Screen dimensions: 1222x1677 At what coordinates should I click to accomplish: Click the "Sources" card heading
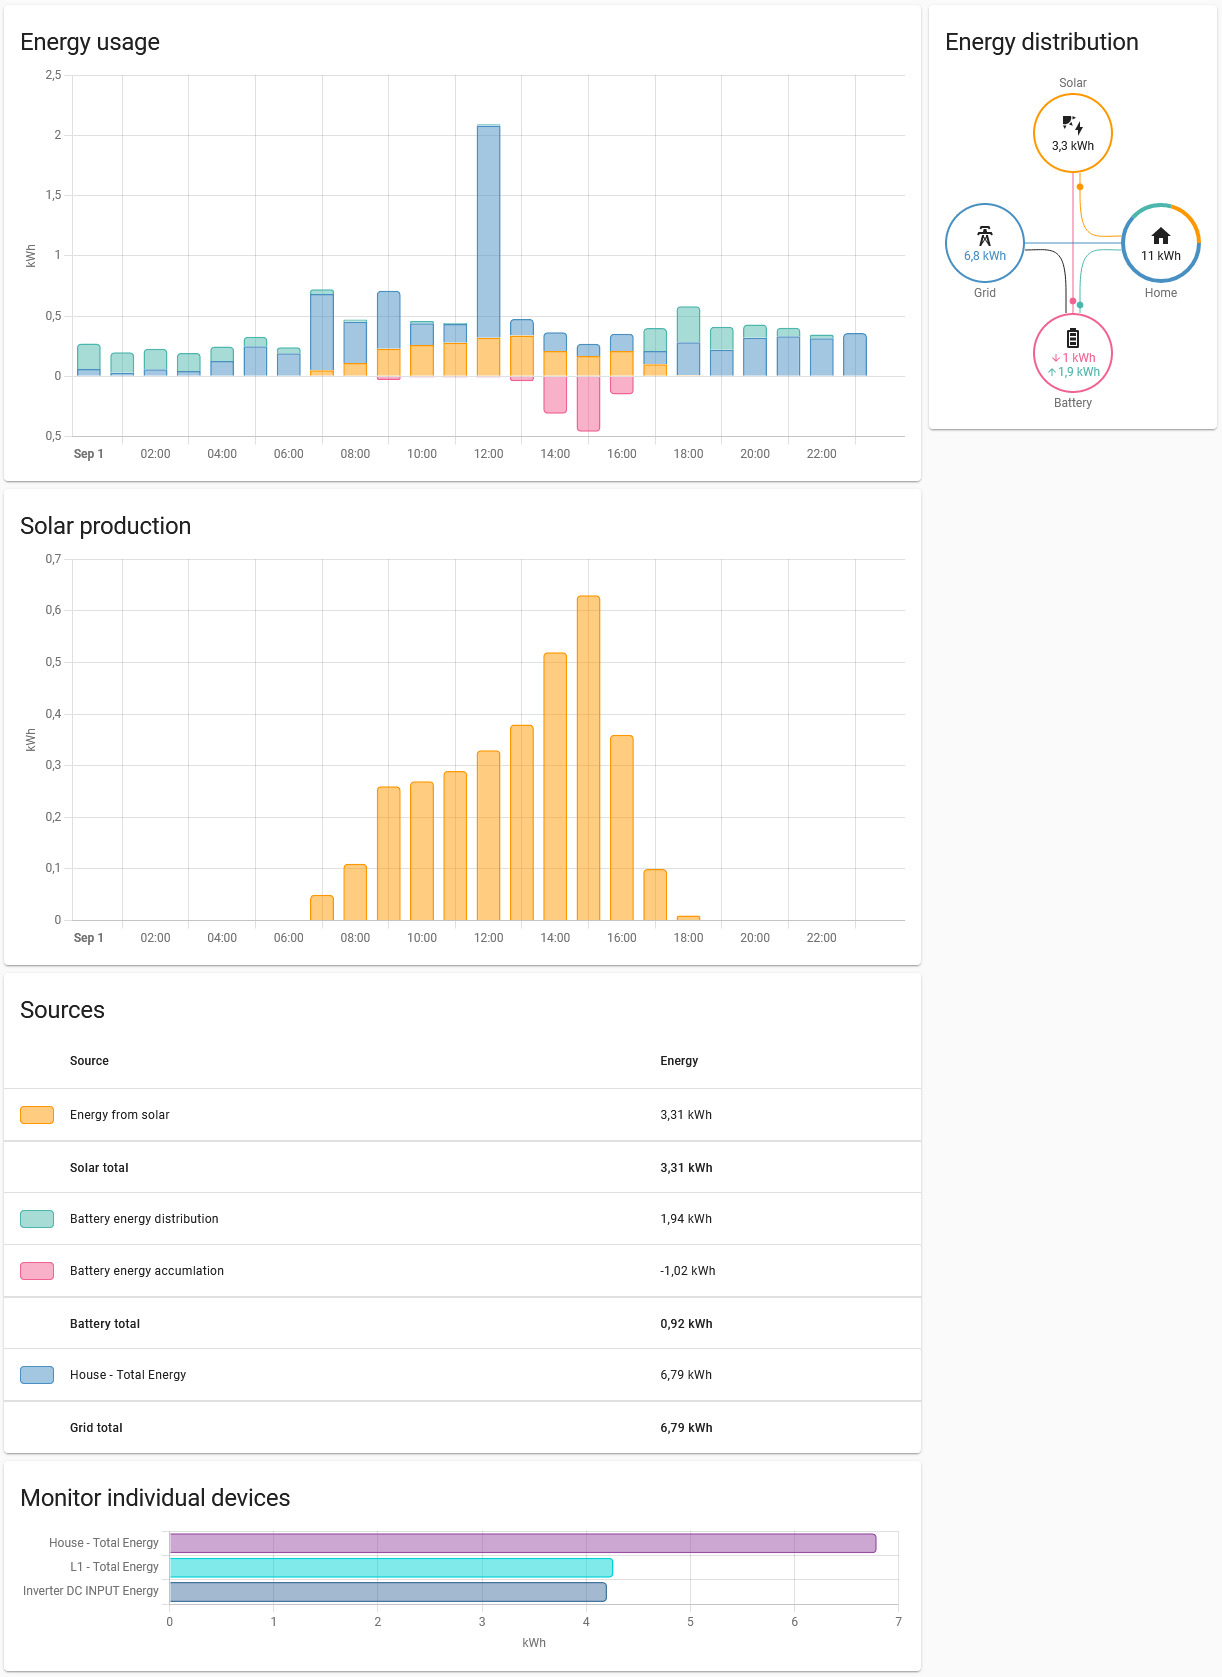click(62, 1010)
